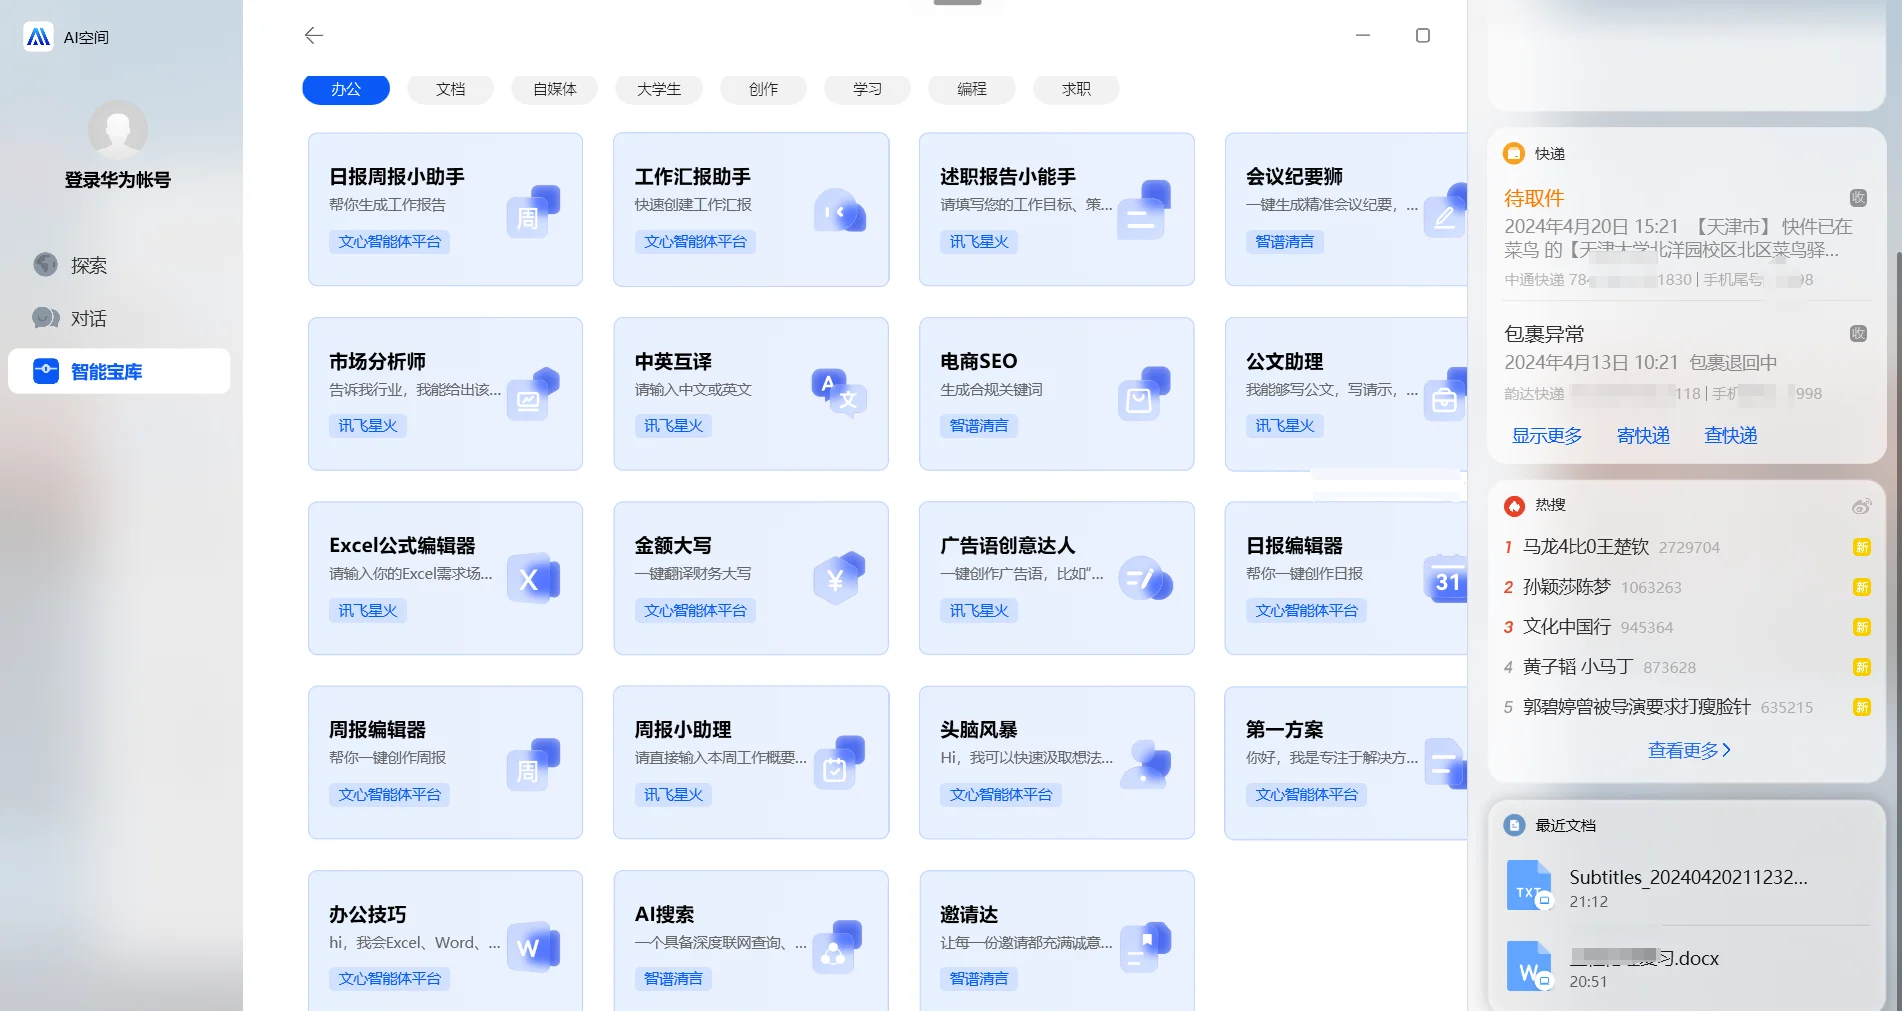Switch to the 文档 category tab
The height and width of the screenshot is (1011, 1902).
tap(450, 89)
